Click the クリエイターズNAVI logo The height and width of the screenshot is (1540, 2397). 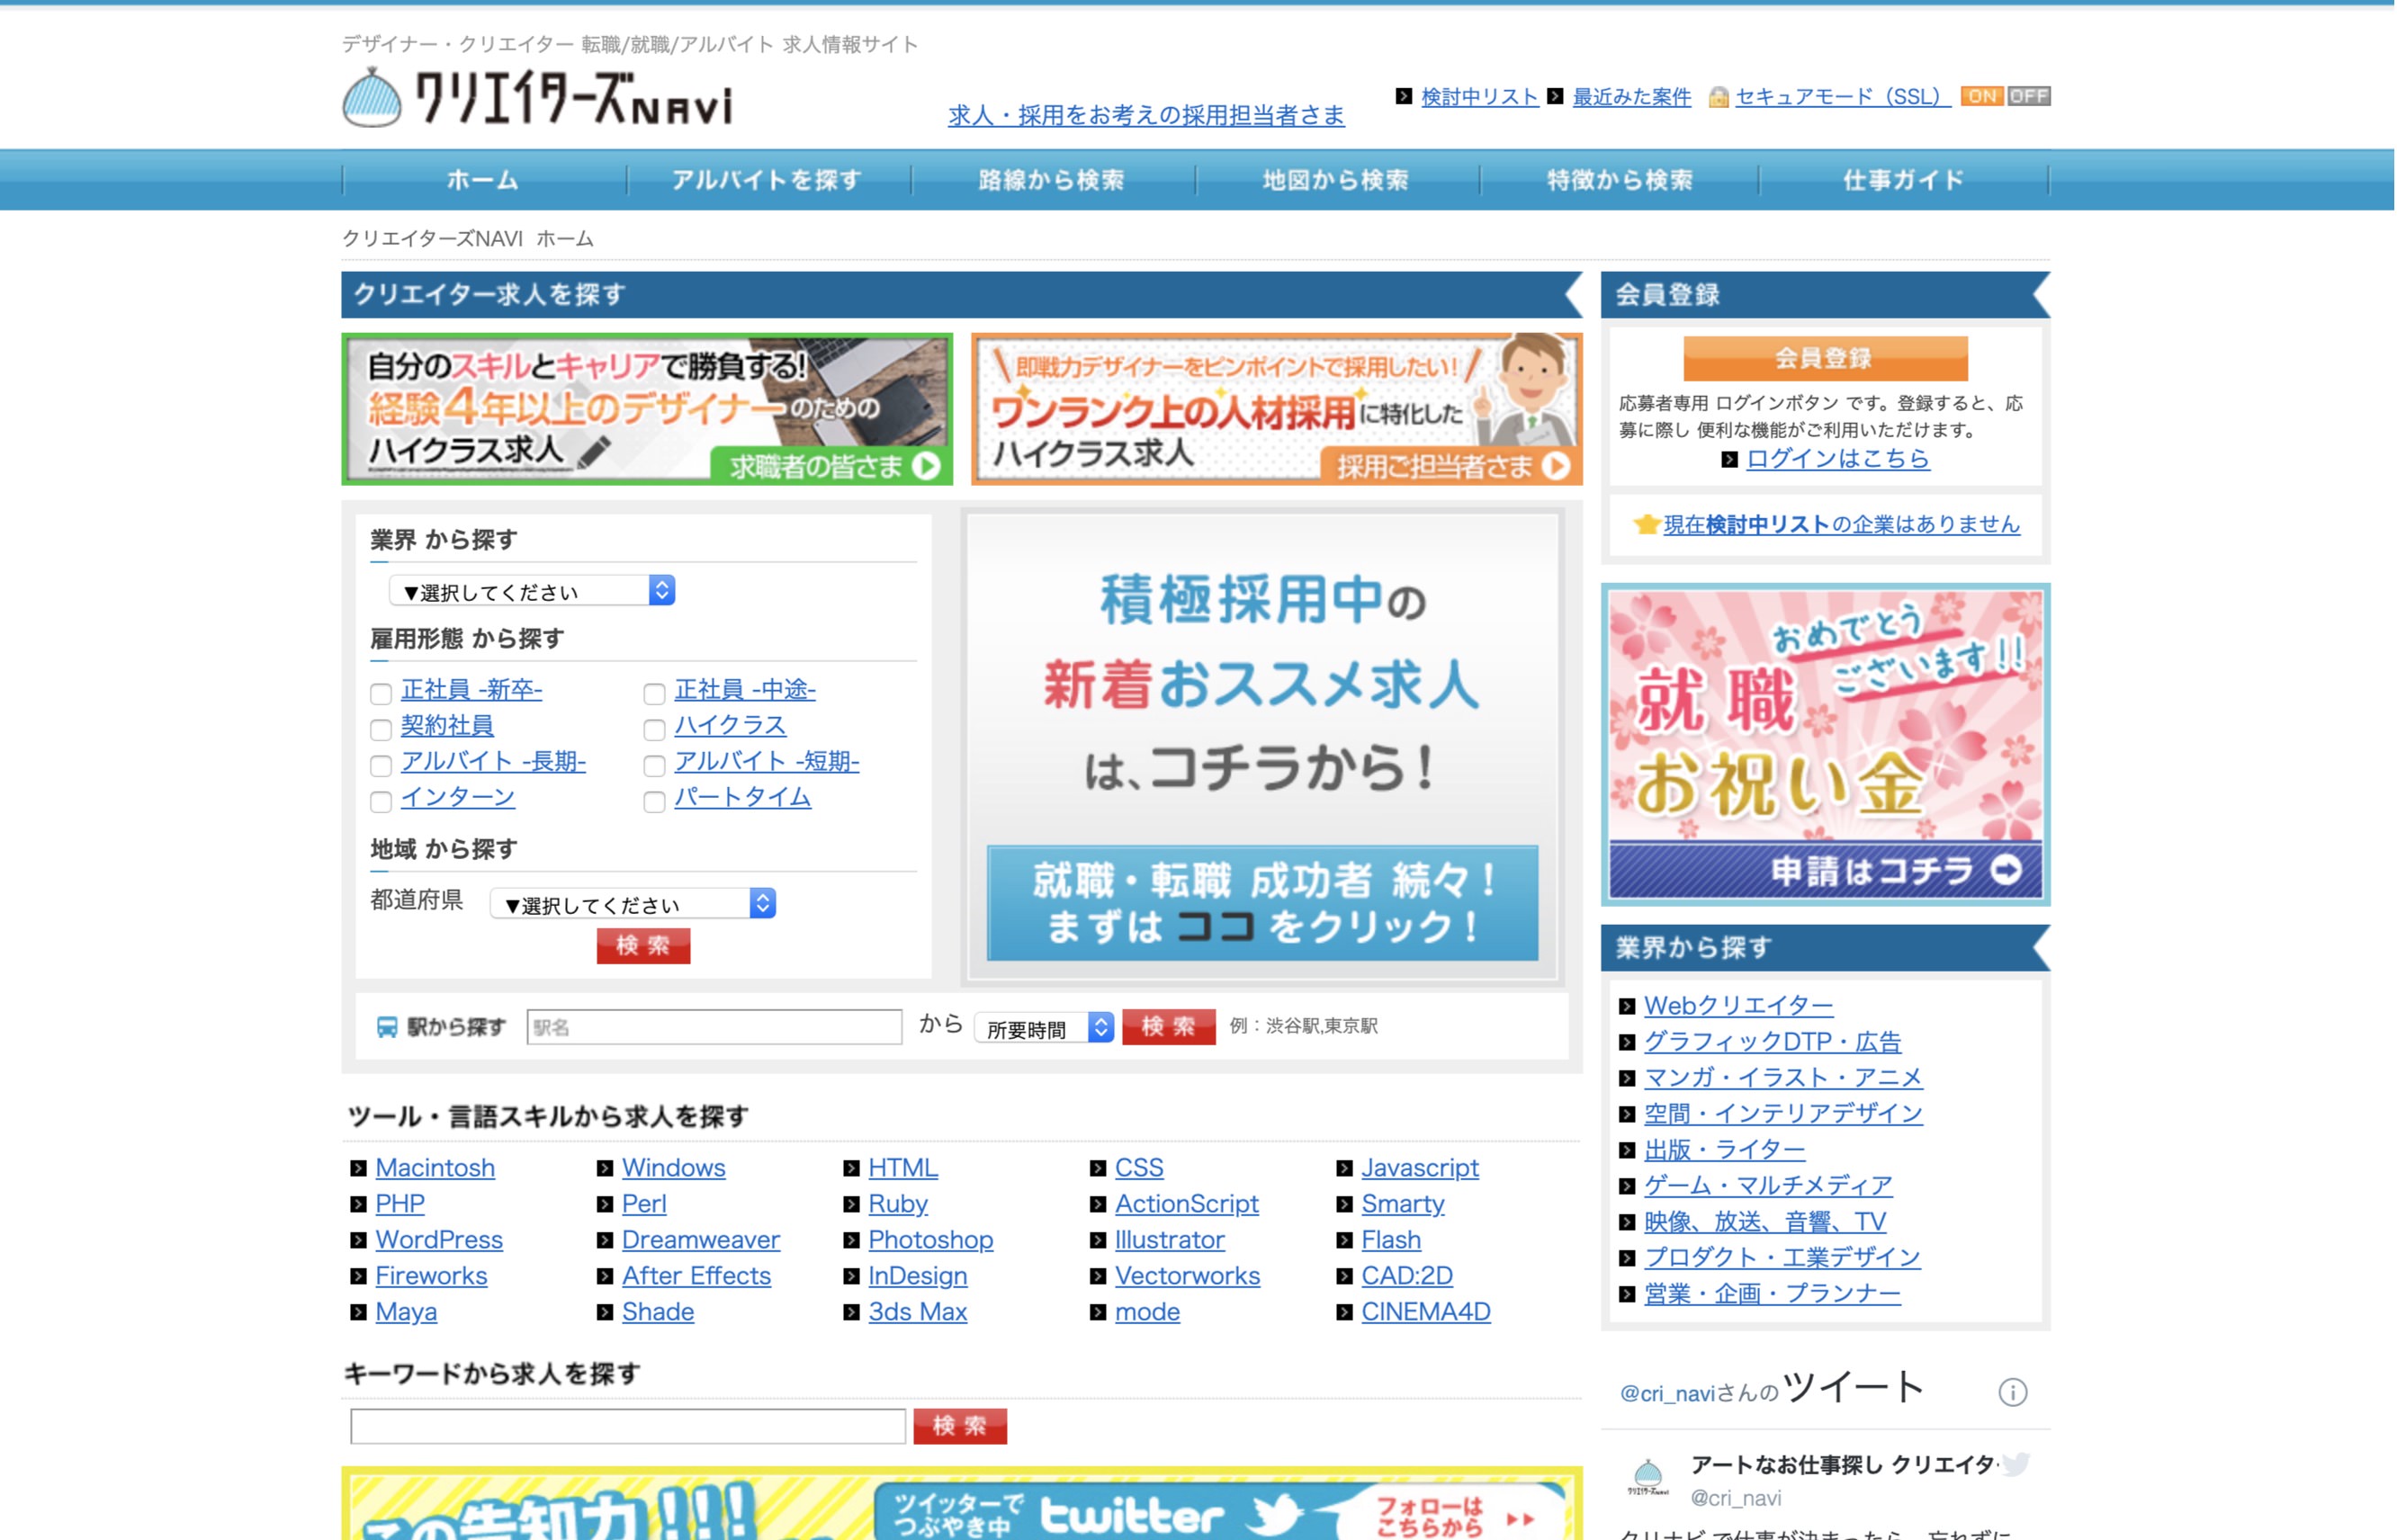click(x=537, y=97)
